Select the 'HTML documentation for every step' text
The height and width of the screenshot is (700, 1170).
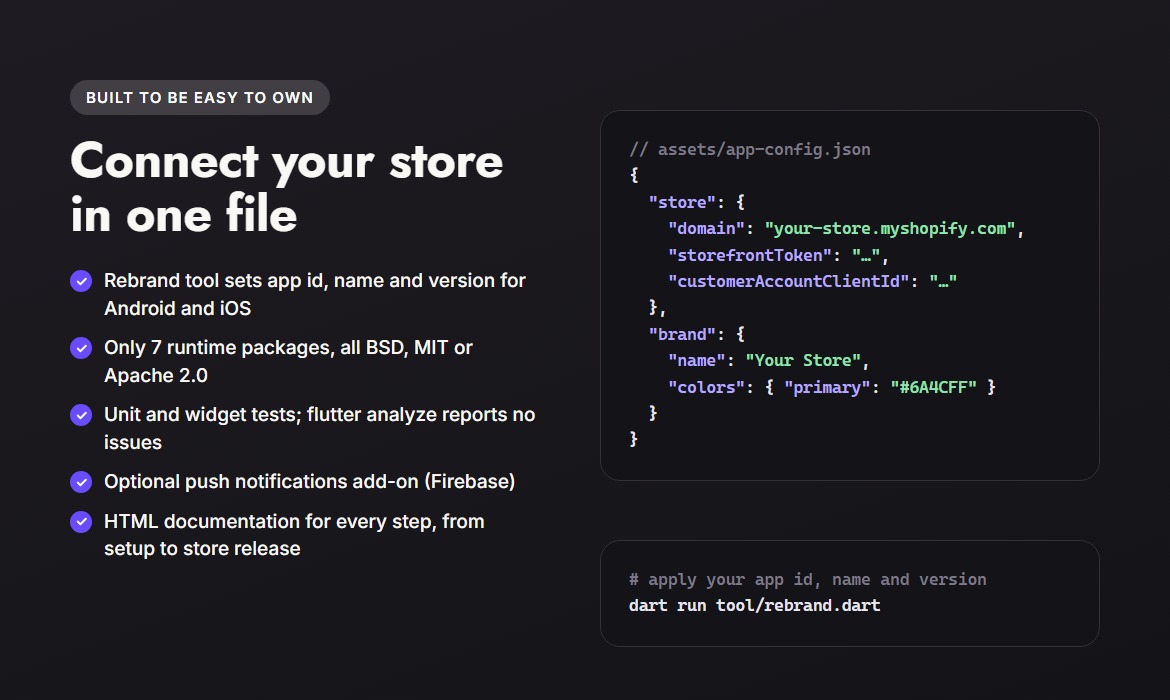click(270, 521)
